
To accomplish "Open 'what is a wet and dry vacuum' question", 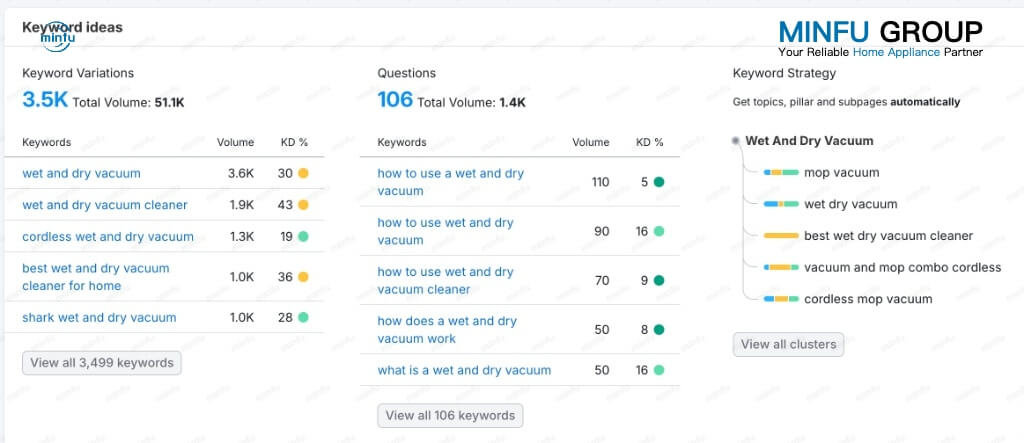I will [464, 370].
